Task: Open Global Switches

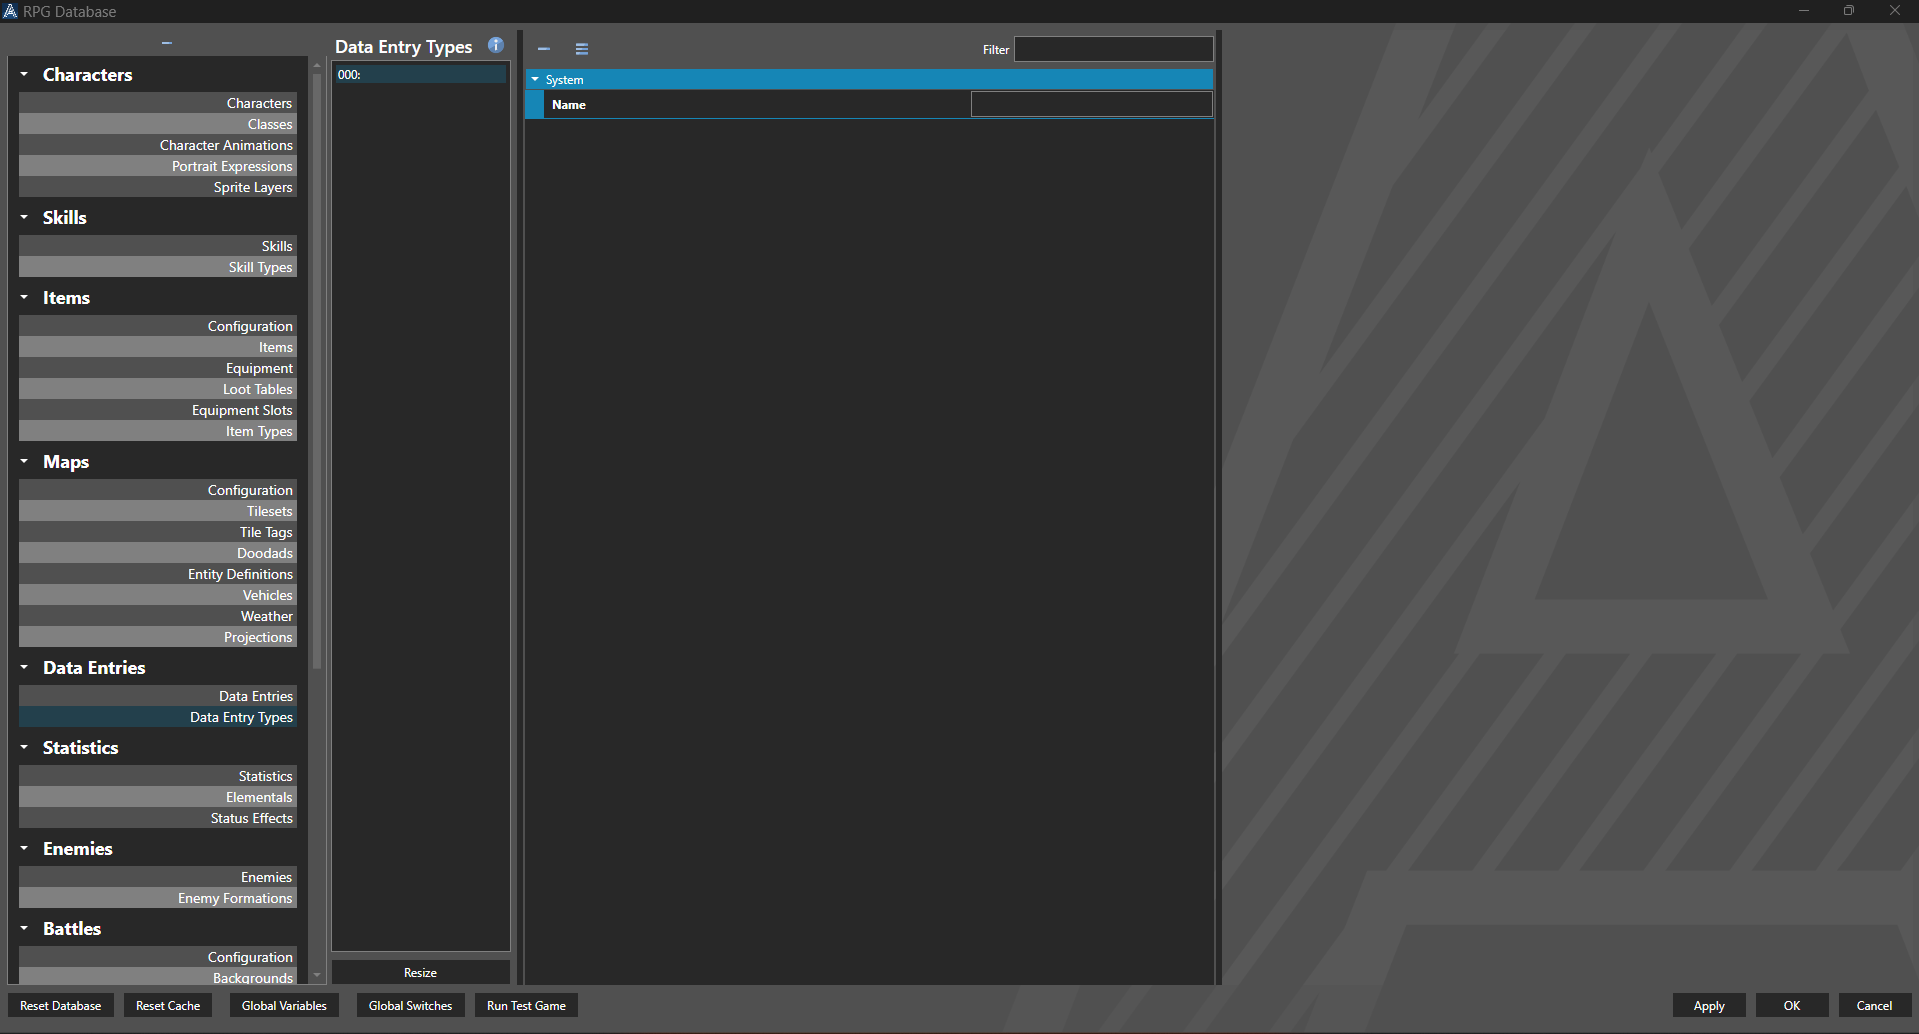Action: 410,1005
